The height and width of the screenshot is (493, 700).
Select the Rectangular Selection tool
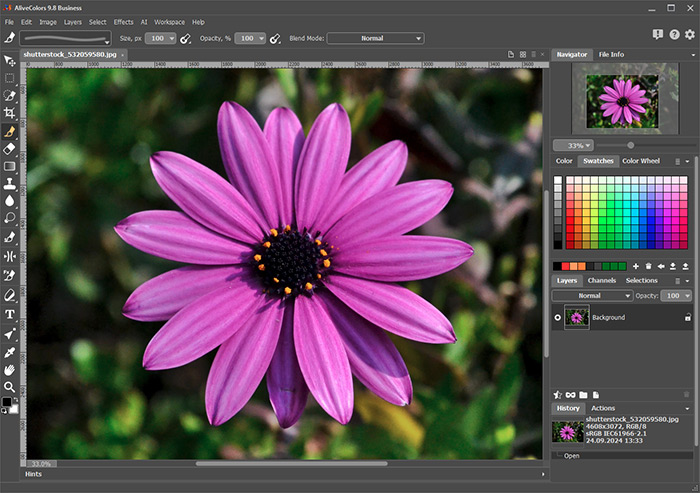pyautogui.click(x=9, y=79)
